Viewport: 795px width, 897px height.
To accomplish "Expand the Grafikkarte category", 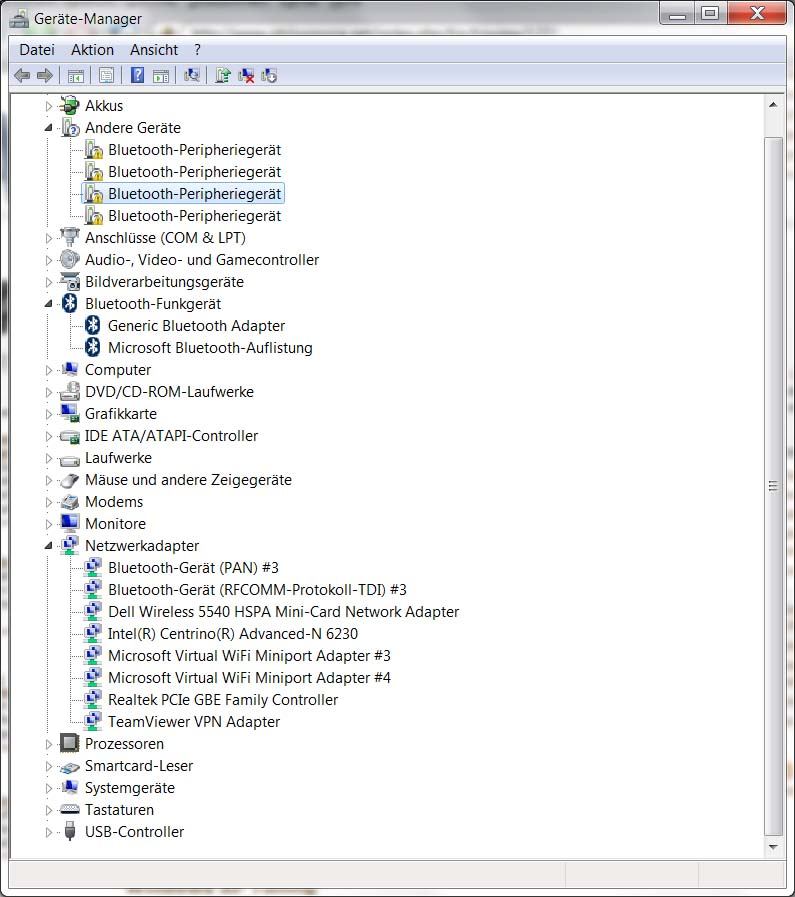I will 49,414.
